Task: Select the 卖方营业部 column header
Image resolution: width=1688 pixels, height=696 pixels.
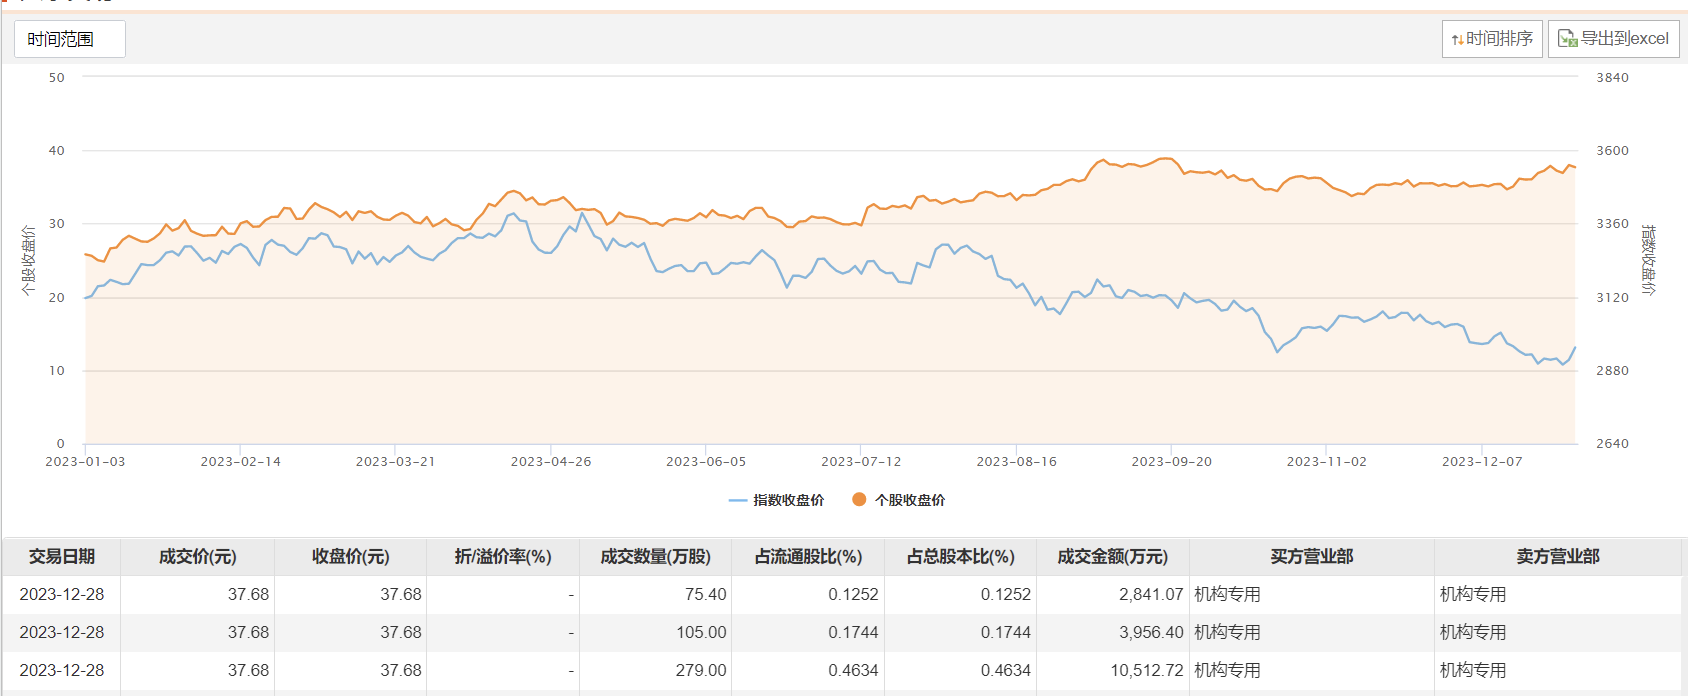Action: [1557, 557]
